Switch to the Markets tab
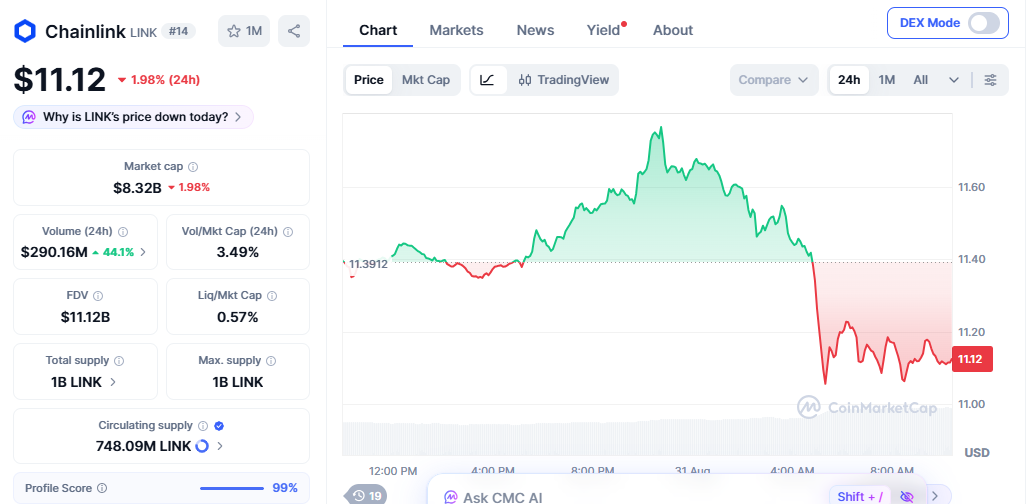This screenshot has height=504, width=1026. tap(456, 30)
